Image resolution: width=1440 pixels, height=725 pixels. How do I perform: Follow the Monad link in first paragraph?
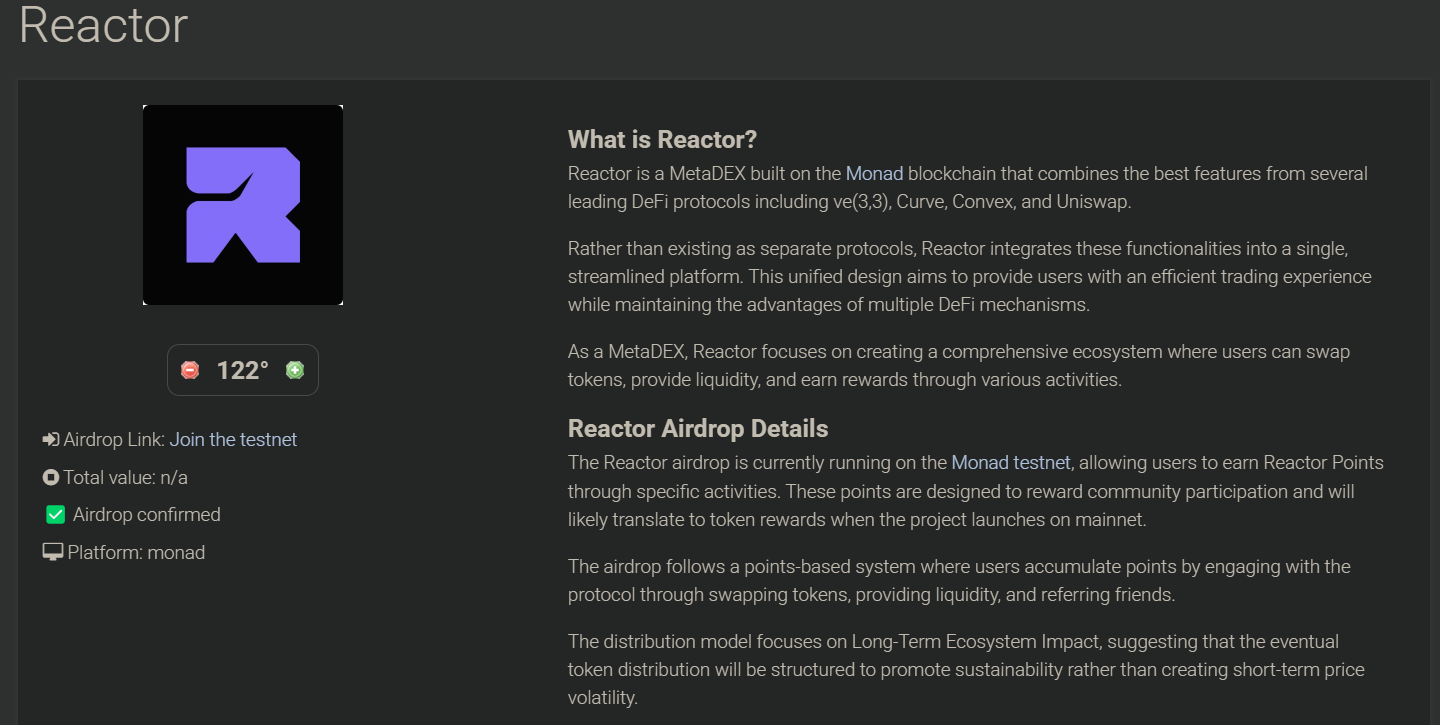(x=874, y=173)
